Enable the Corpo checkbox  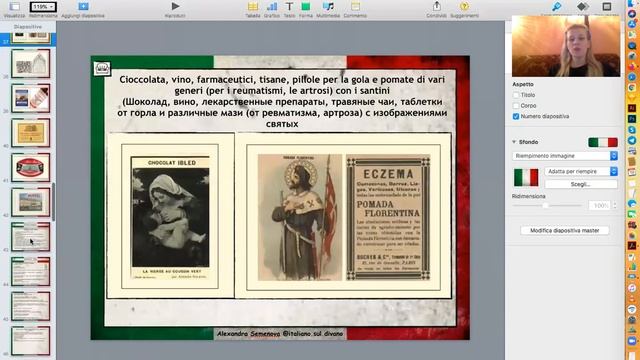point(516,106)
